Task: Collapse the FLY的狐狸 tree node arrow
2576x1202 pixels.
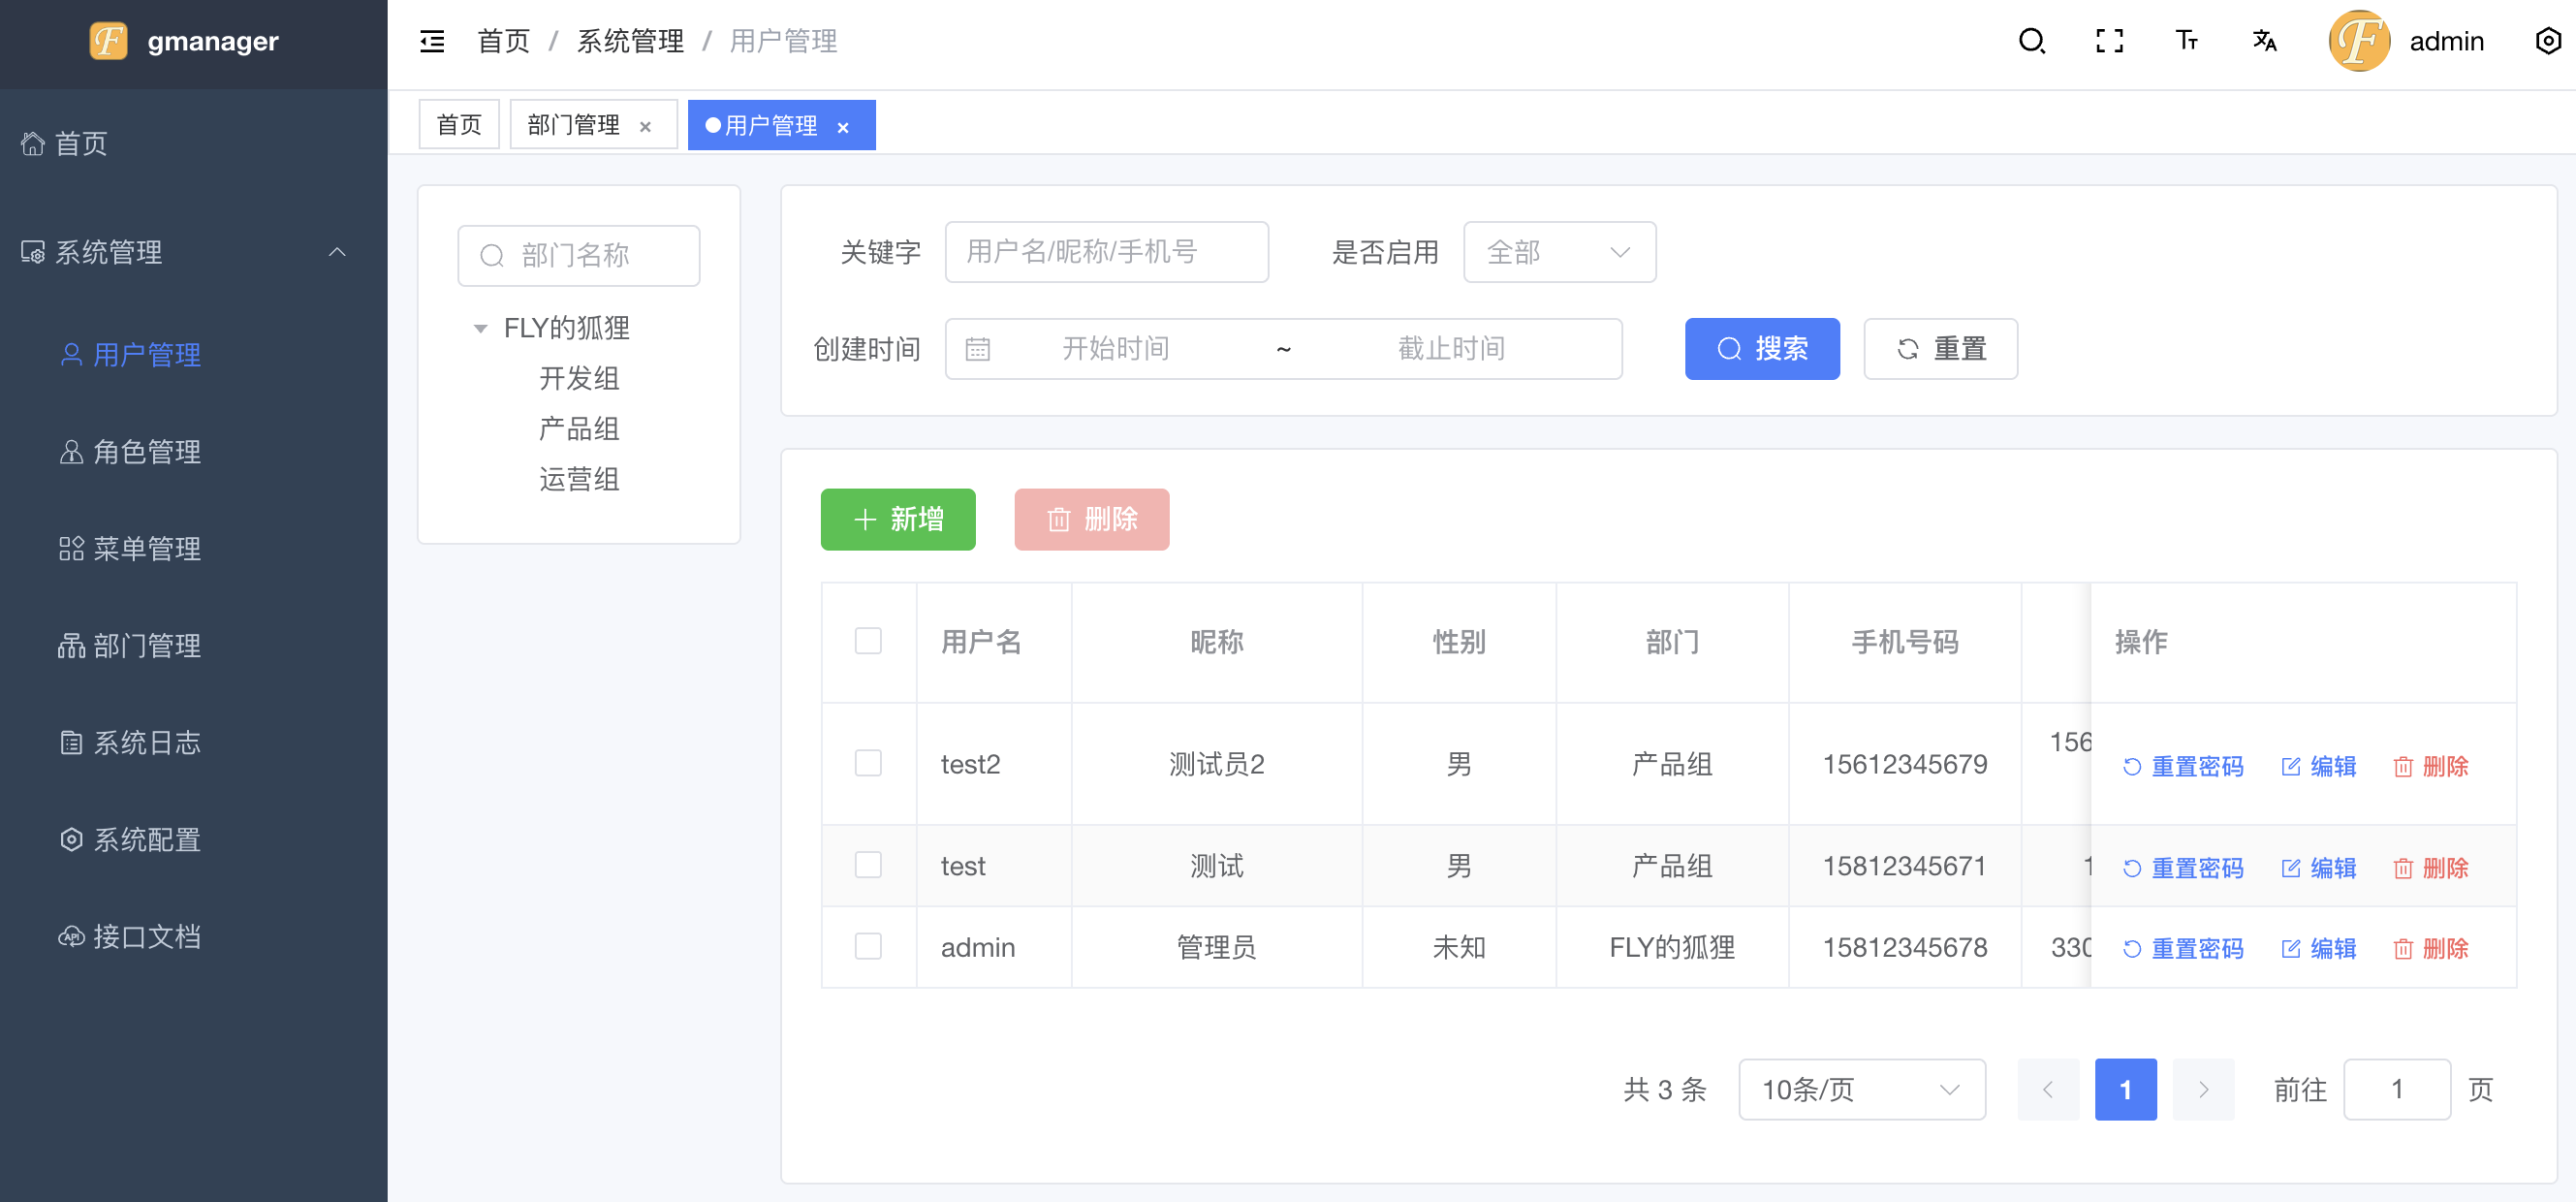Action: point(480,328)
